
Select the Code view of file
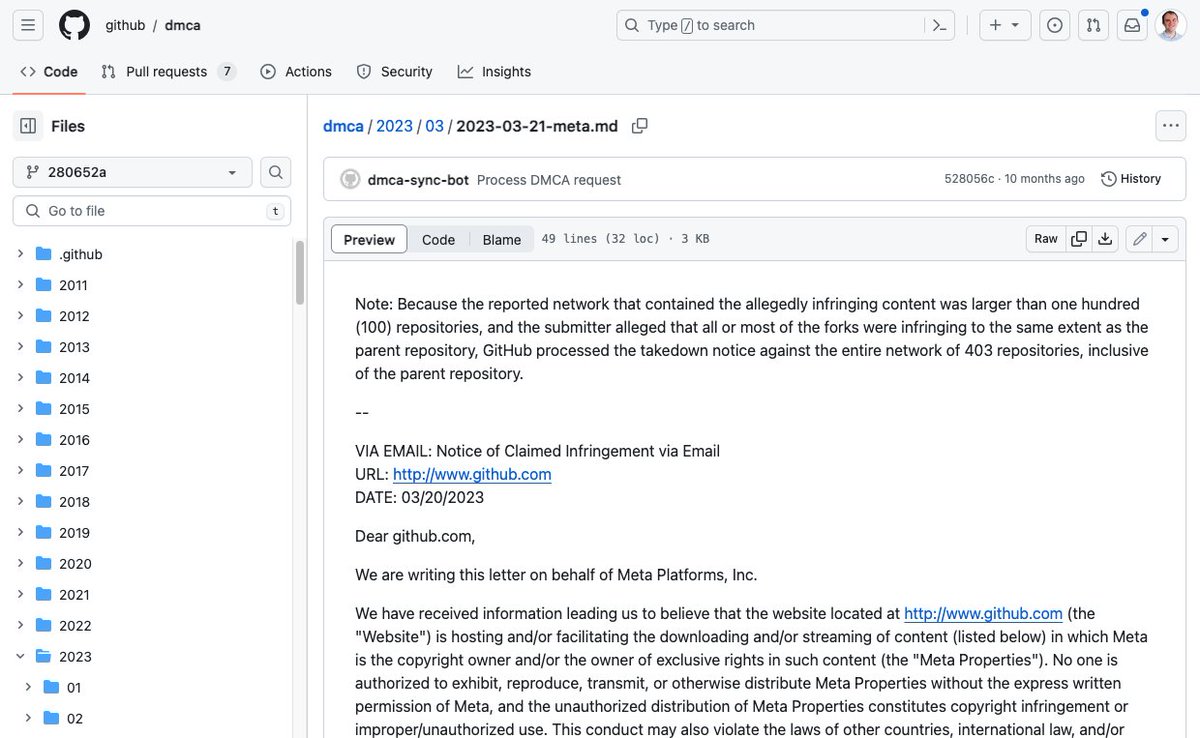pos(438,239)
